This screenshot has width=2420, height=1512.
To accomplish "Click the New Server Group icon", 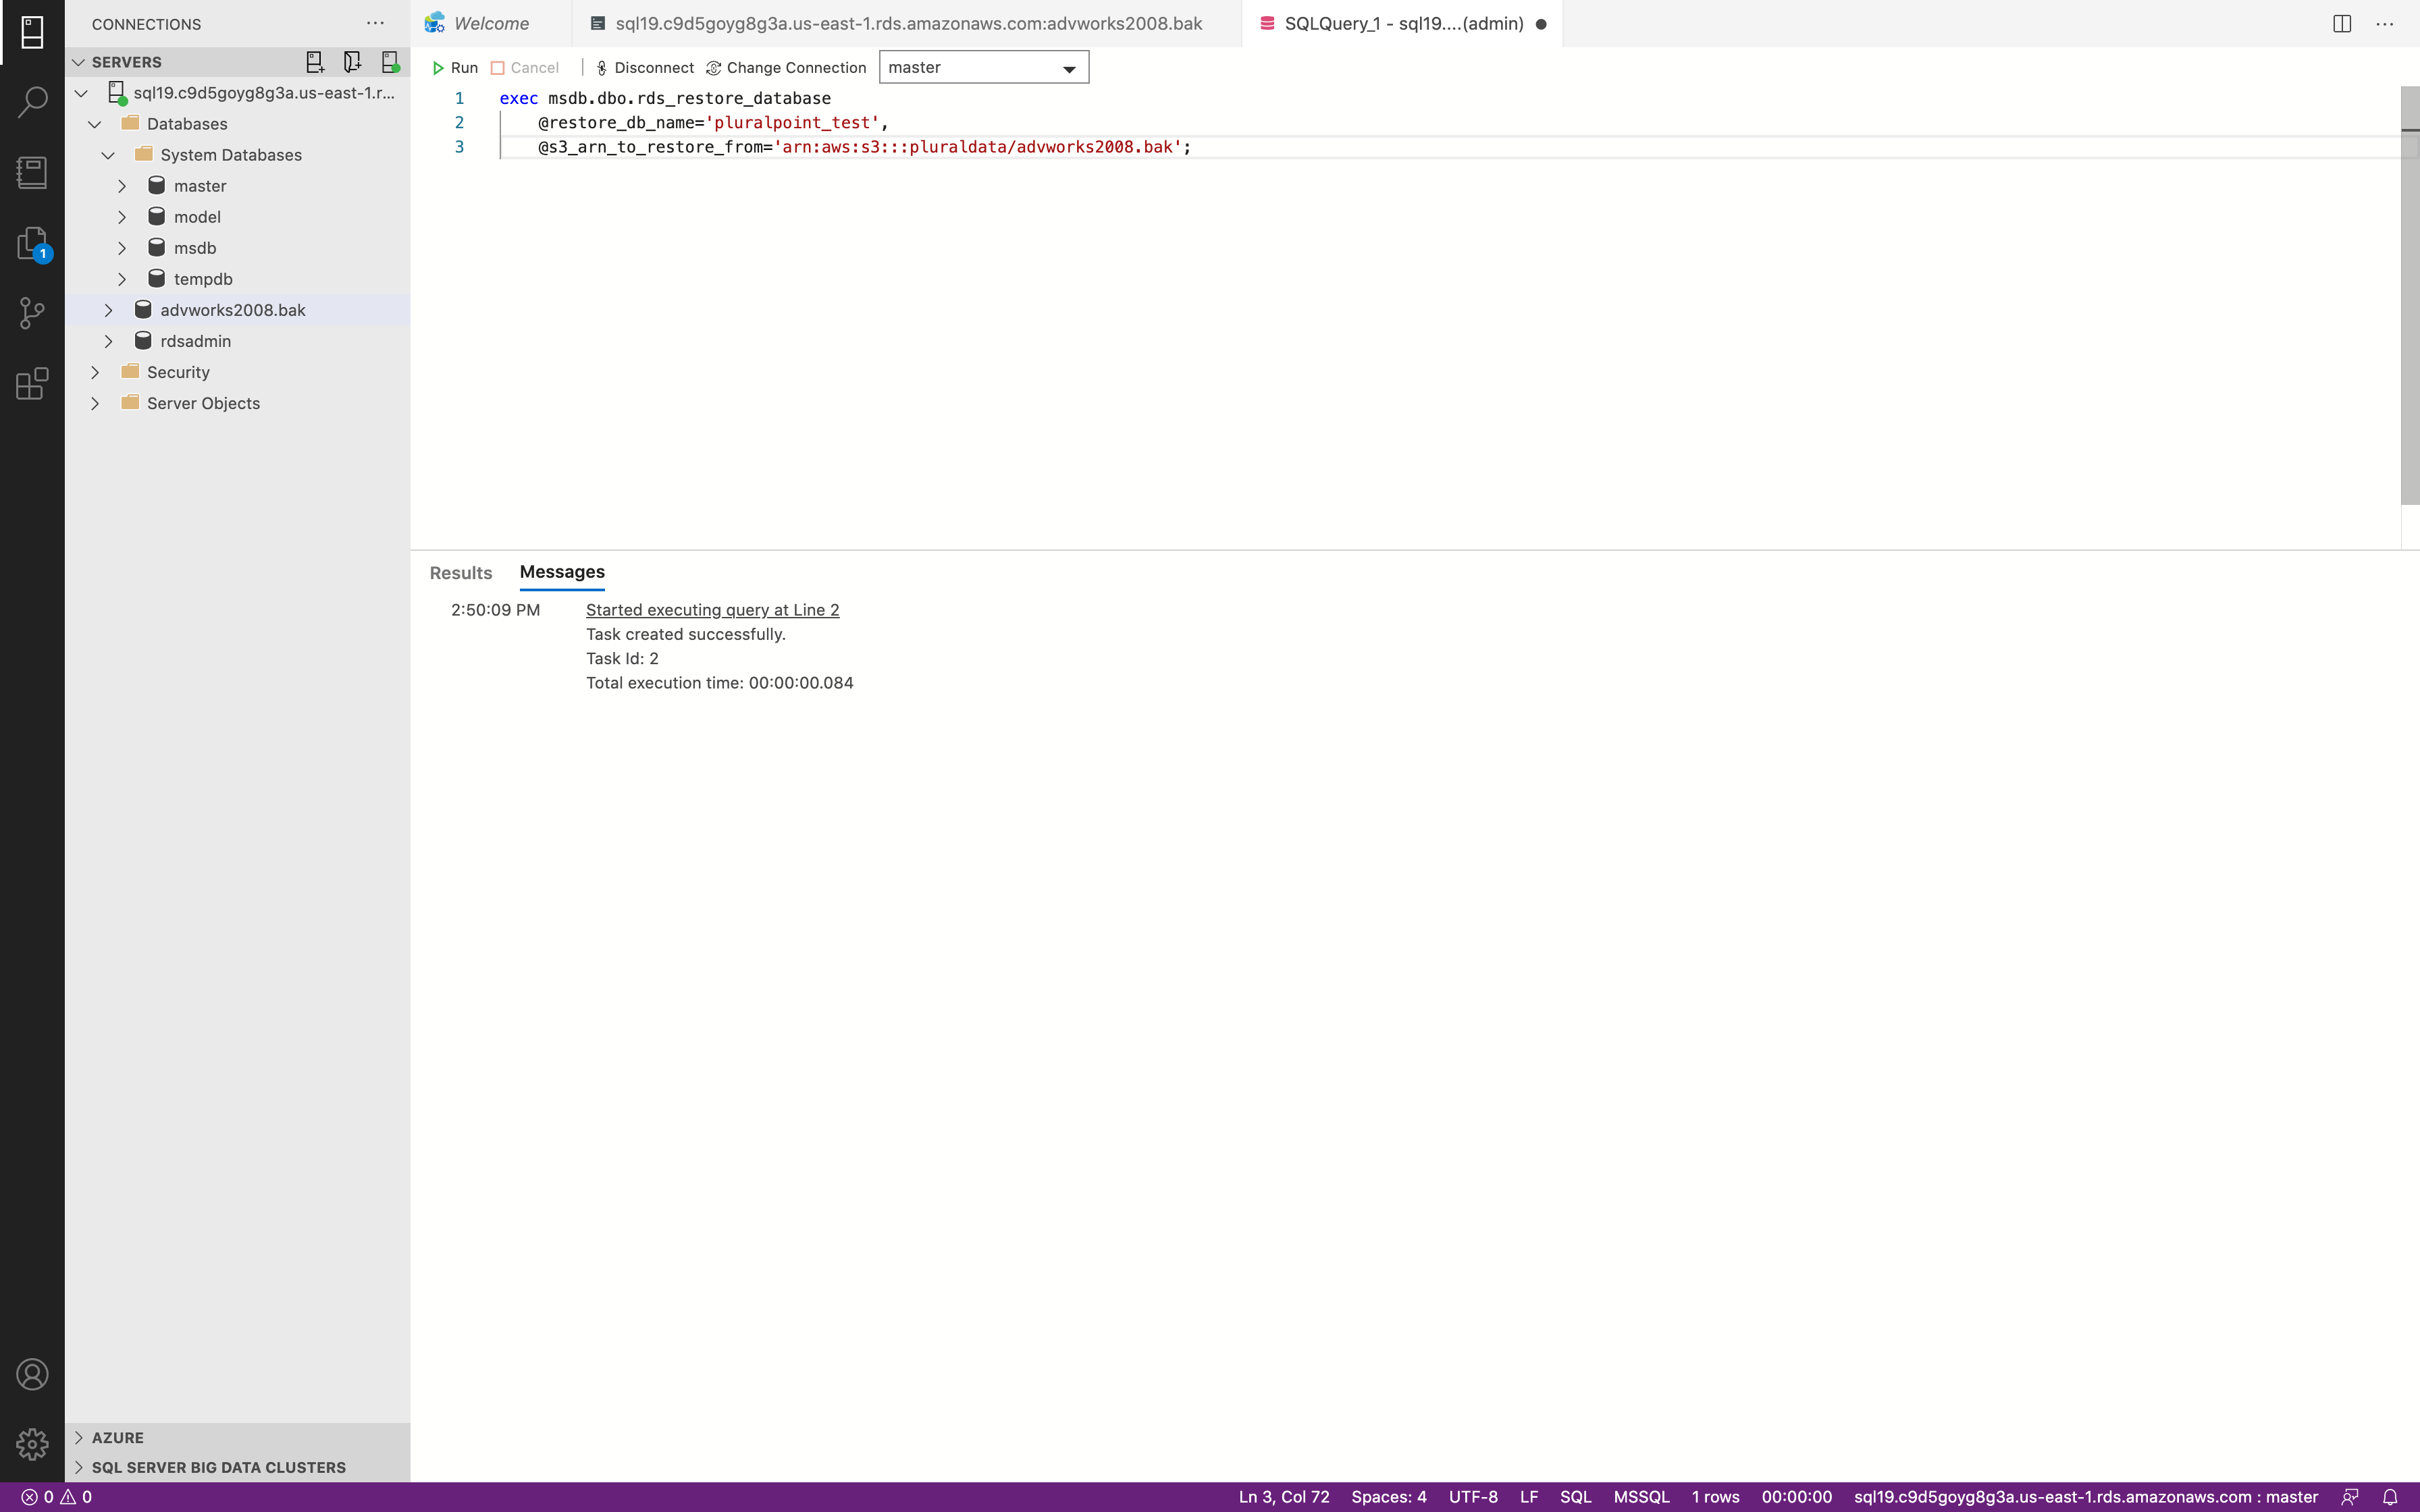I will click(x=352, y=62).
